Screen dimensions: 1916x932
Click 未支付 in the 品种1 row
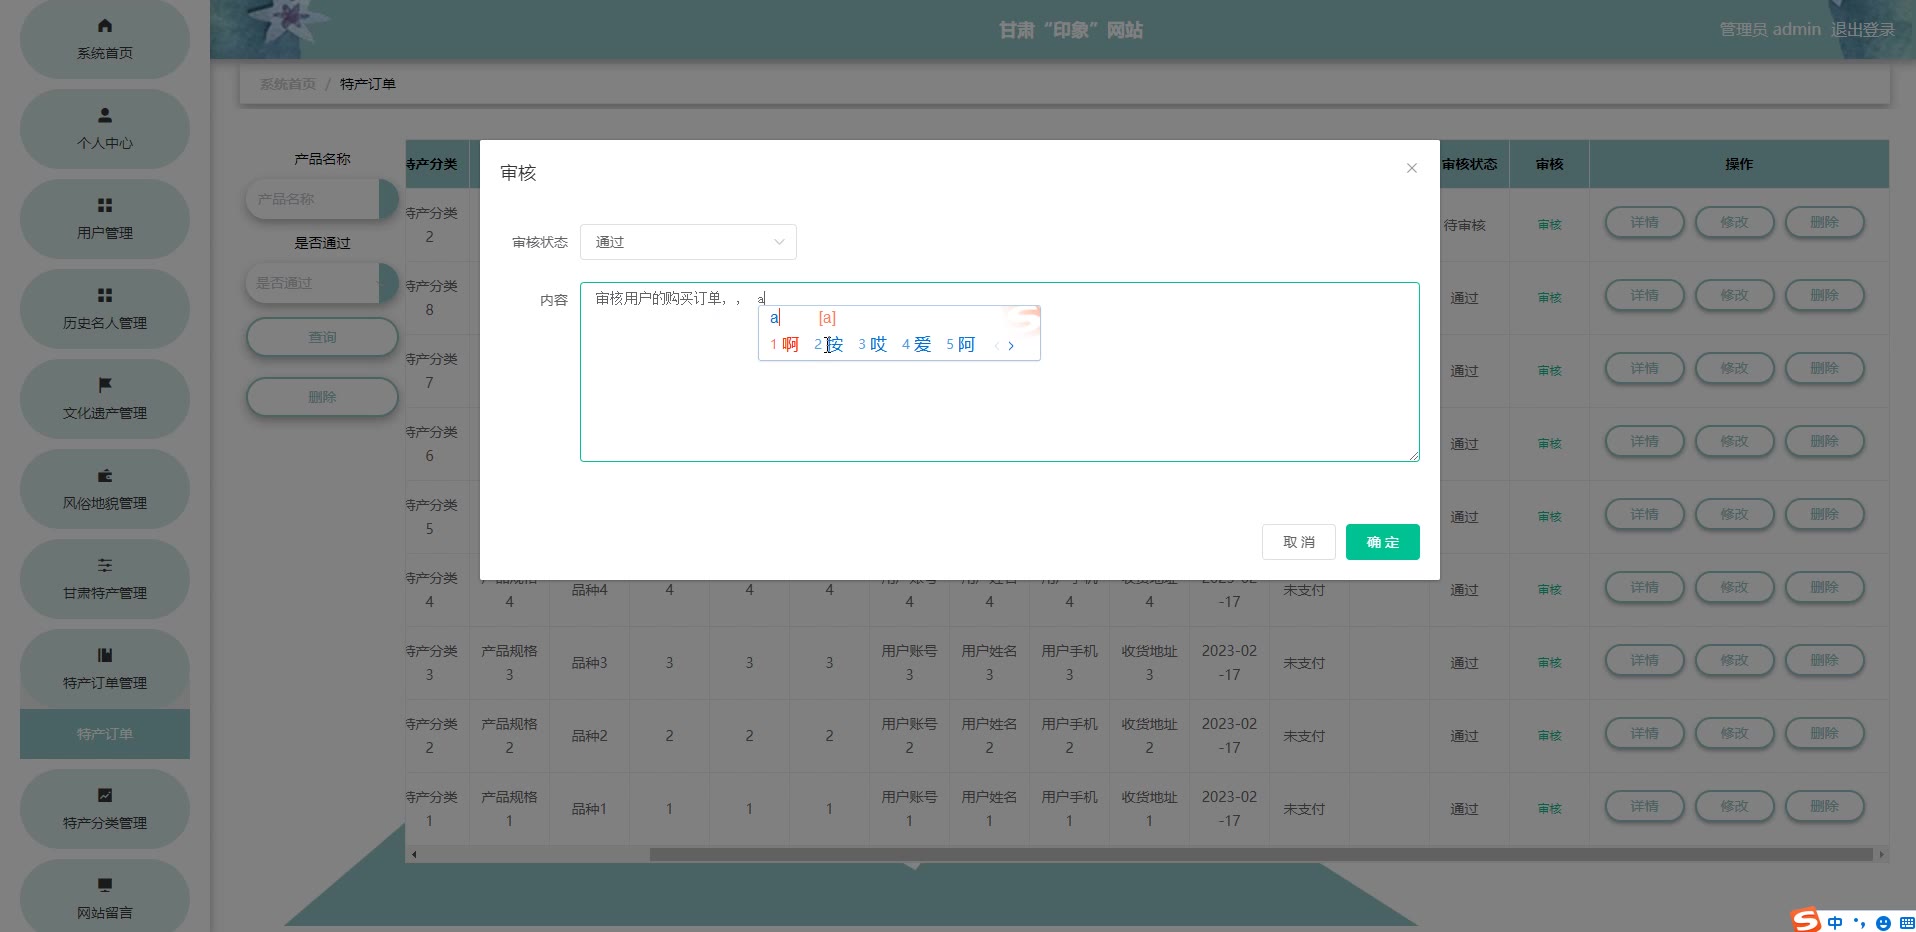1304,809
